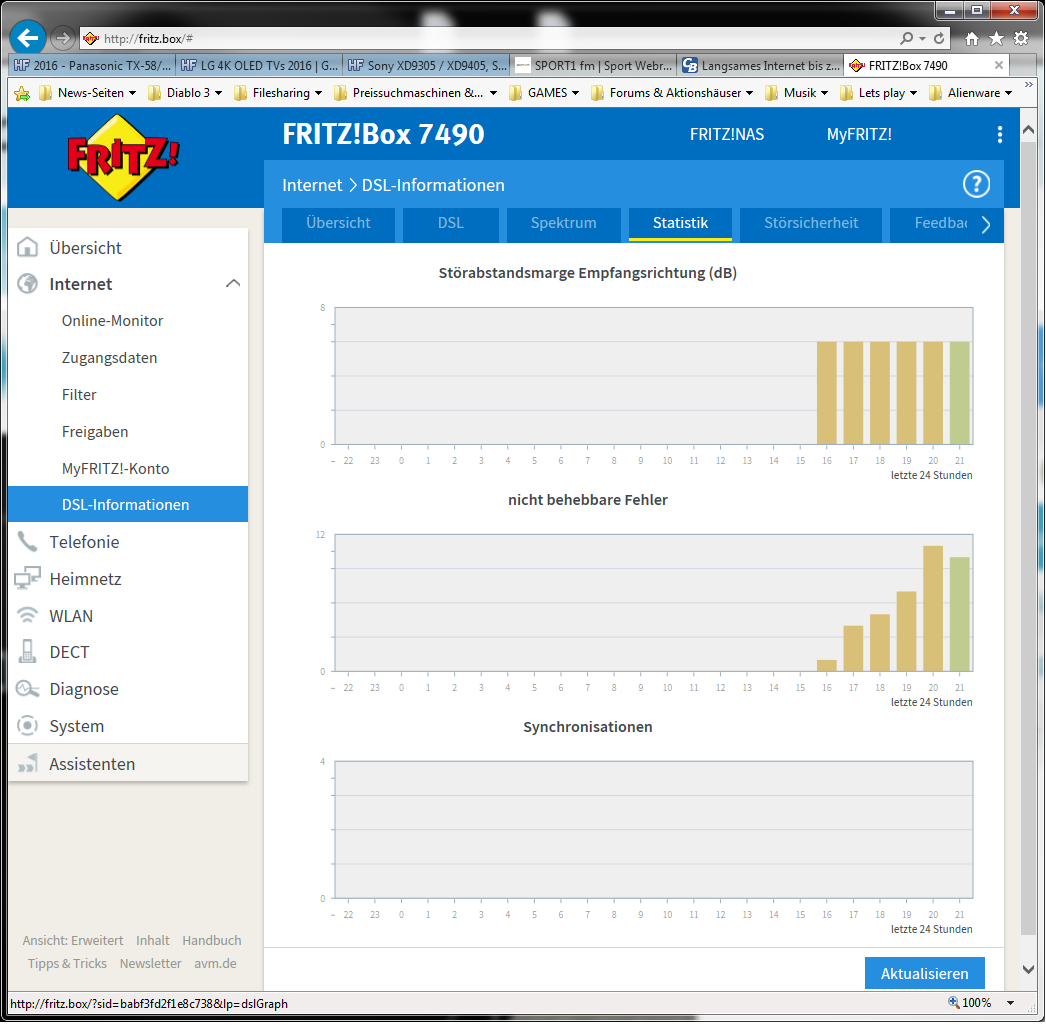Viewport: 1046px width, 1025px height.
Task: Reload the page with refresh icon
Action: tap(939, 39)
